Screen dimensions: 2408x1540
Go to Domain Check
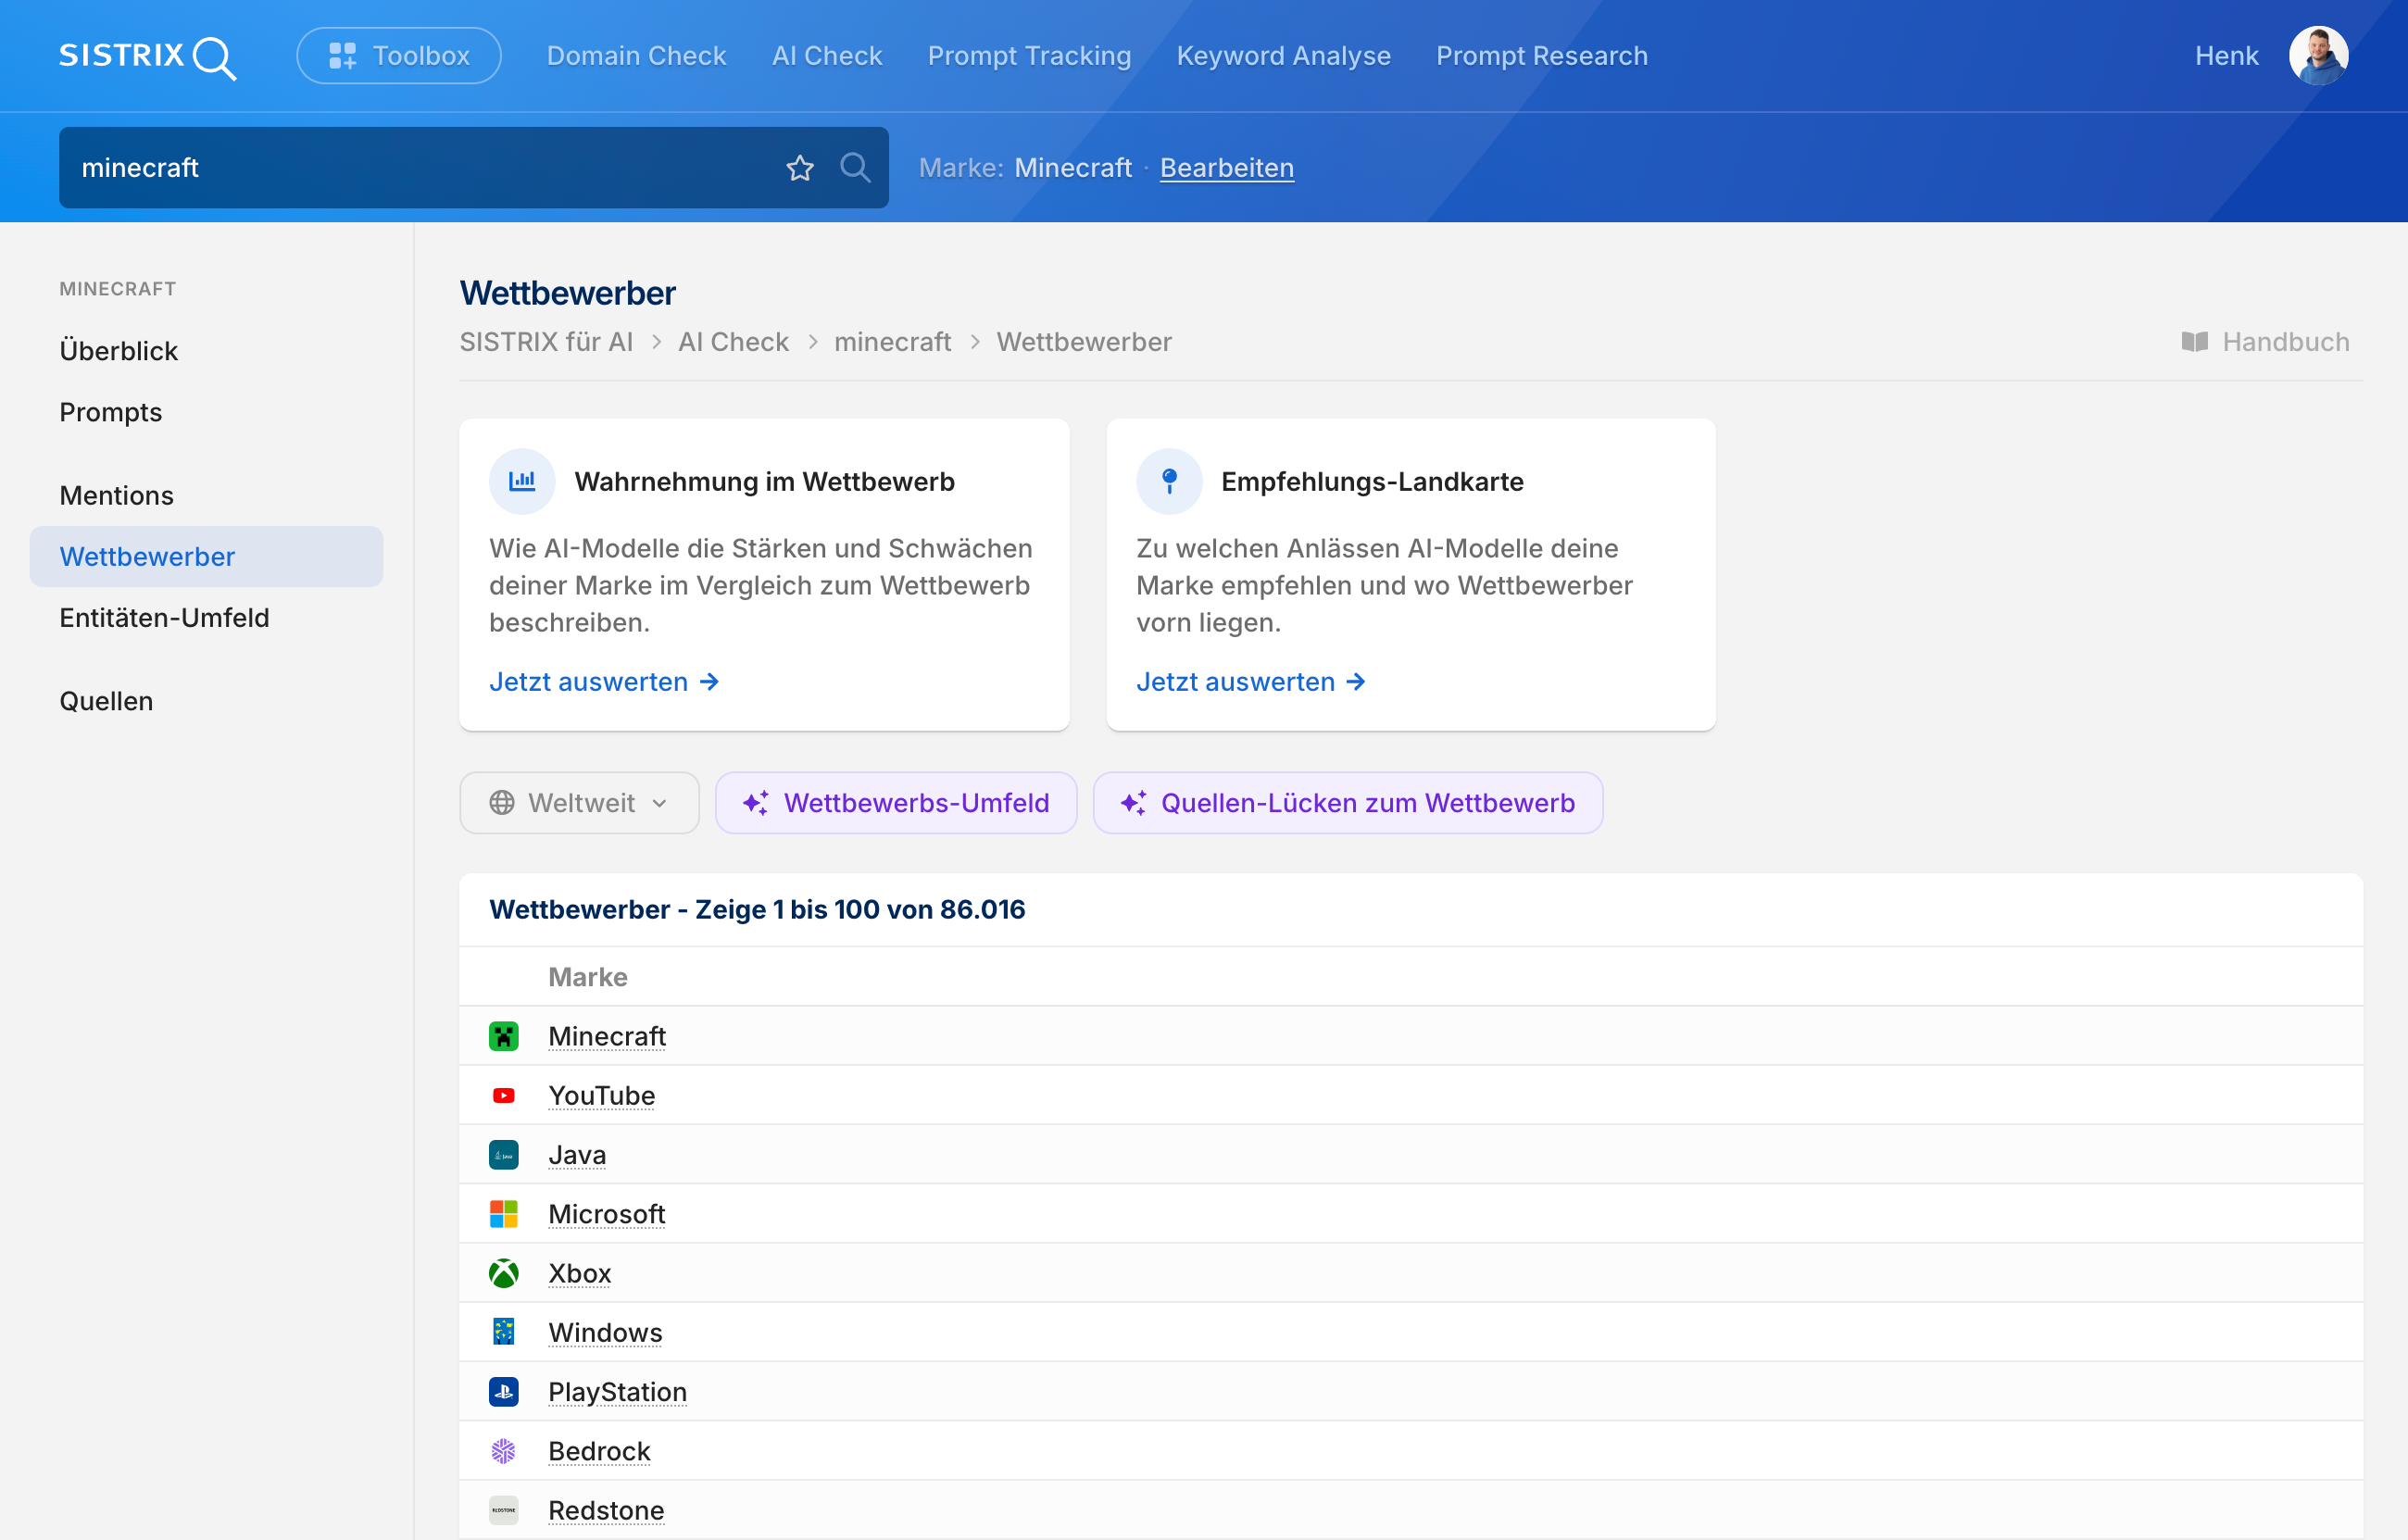click(x=636, y=56)
